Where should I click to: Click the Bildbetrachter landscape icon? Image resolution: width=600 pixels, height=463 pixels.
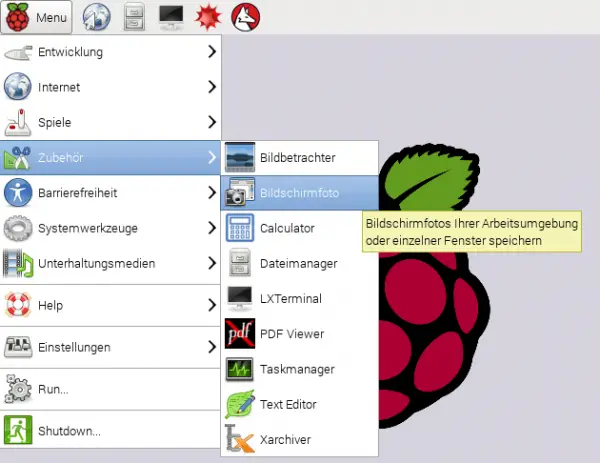(x=240, y=157)
